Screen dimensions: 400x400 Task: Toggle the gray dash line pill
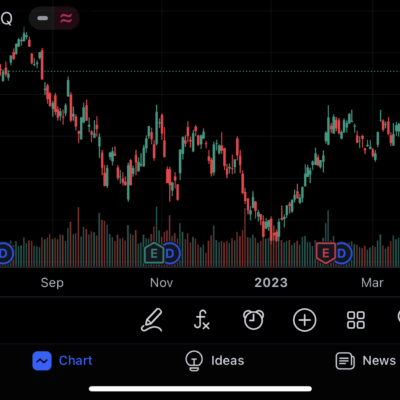(x=43, y=18)
